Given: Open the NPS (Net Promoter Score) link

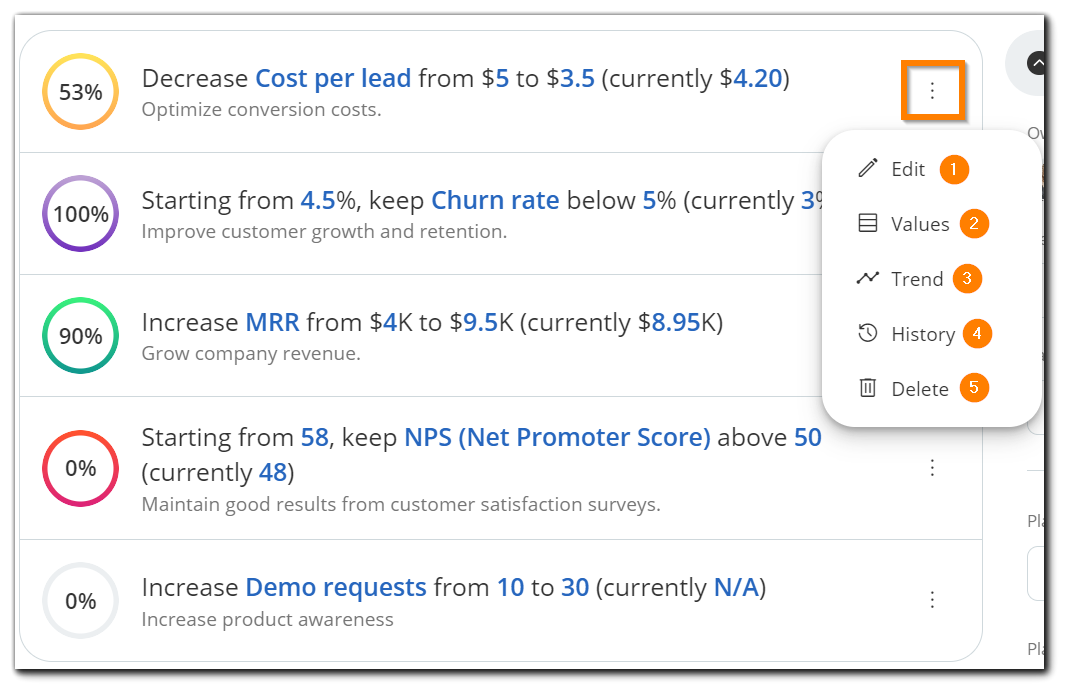Looking at the screenshot, I should [x=557, y=437].
